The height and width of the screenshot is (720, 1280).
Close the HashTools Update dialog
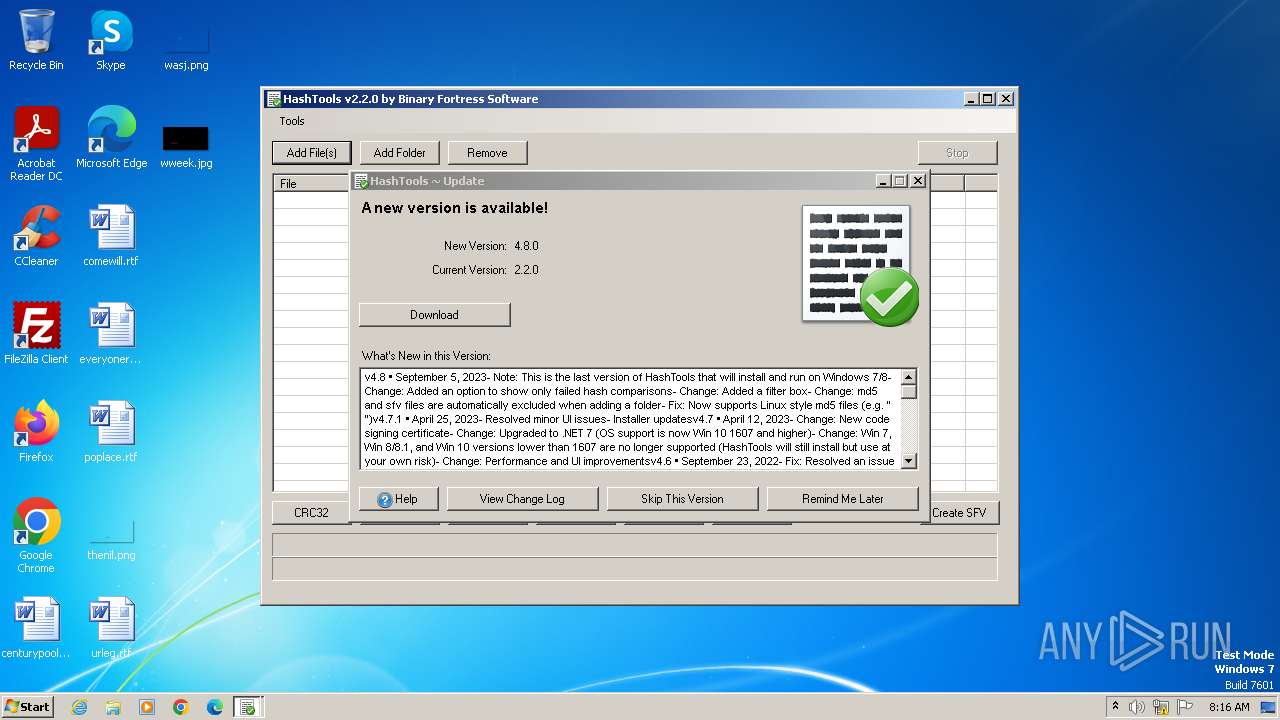(918, 181)
